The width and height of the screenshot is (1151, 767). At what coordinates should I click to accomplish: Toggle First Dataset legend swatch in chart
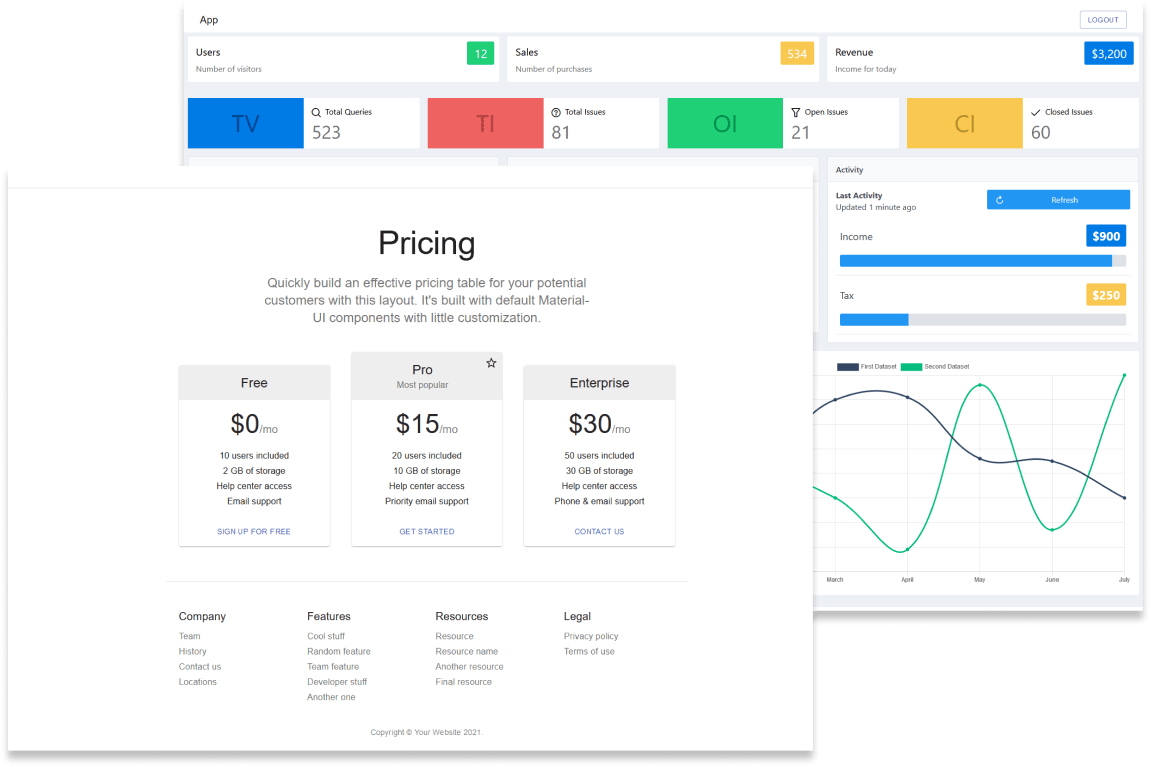(x=847, y=366)
